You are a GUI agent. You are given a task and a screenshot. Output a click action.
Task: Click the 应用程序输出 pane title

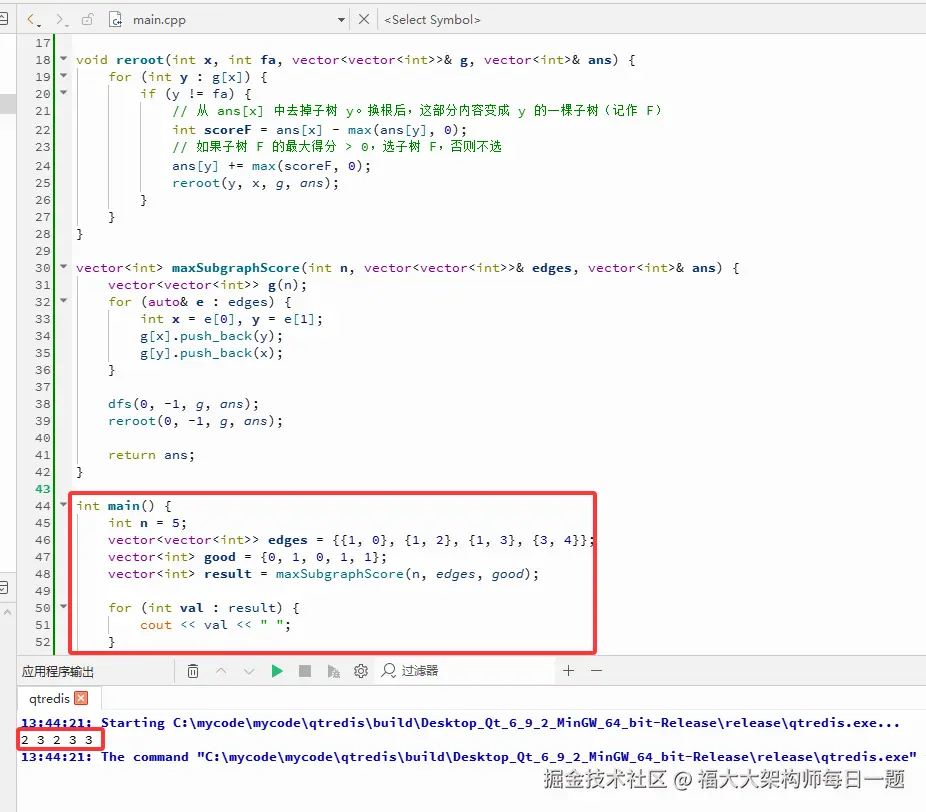pos(58,671)
